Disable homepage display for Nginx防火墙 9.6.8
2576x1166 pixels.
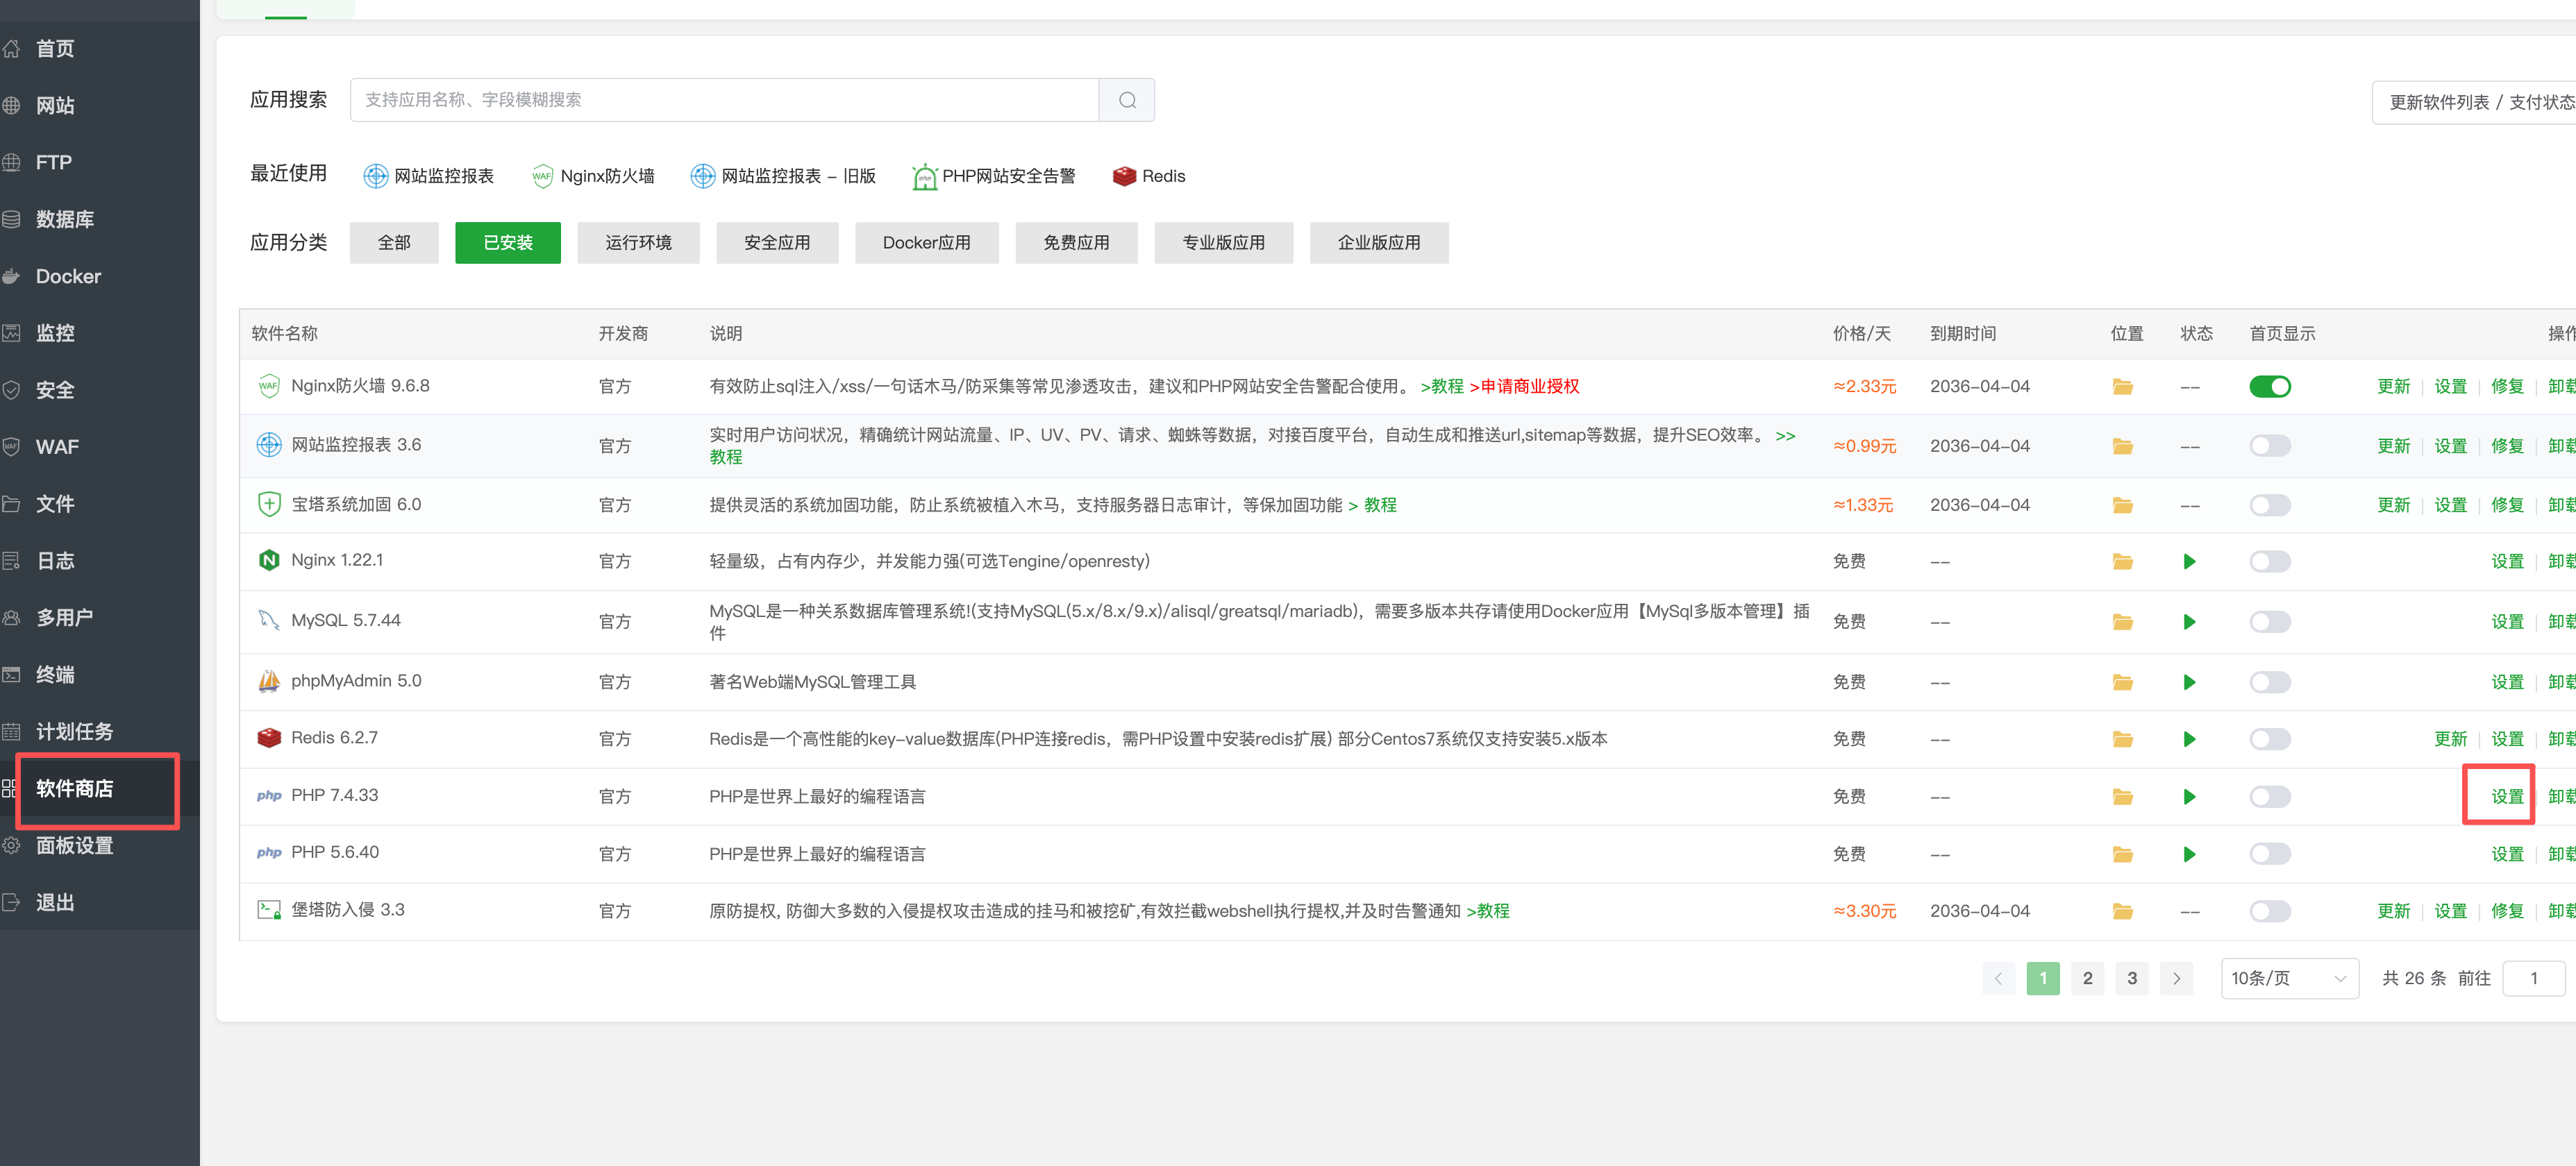[2269, 387]
